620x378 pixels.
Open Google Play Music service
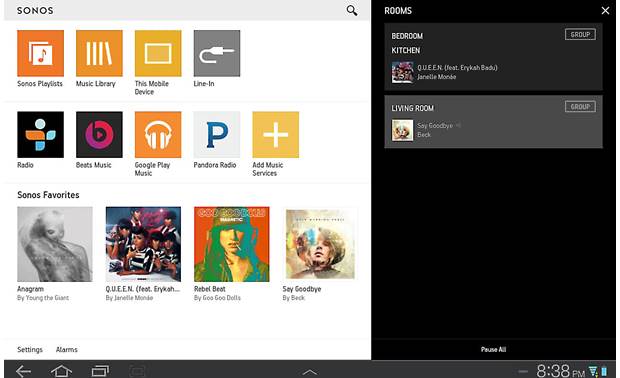tap(158, 135)
